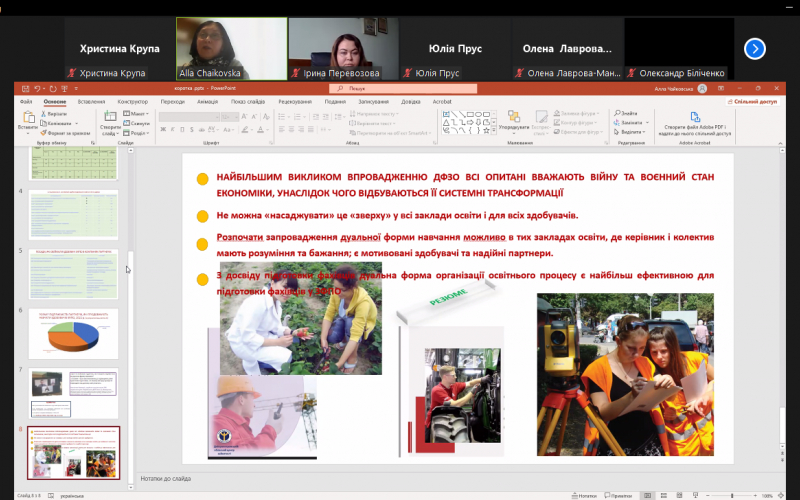
Task: Click Clear All Formatting icon
Action: [x=266, y=117]
